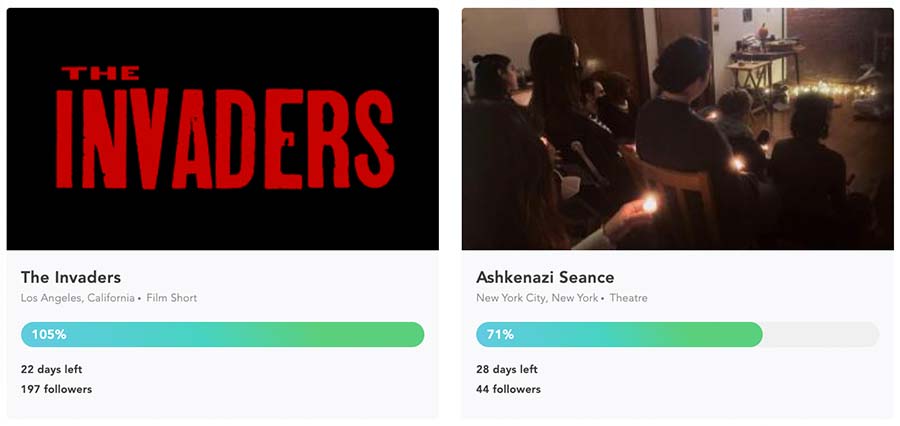Click the 28 days left text
This screenshot has width=900, height=426.
coord(507,369)
